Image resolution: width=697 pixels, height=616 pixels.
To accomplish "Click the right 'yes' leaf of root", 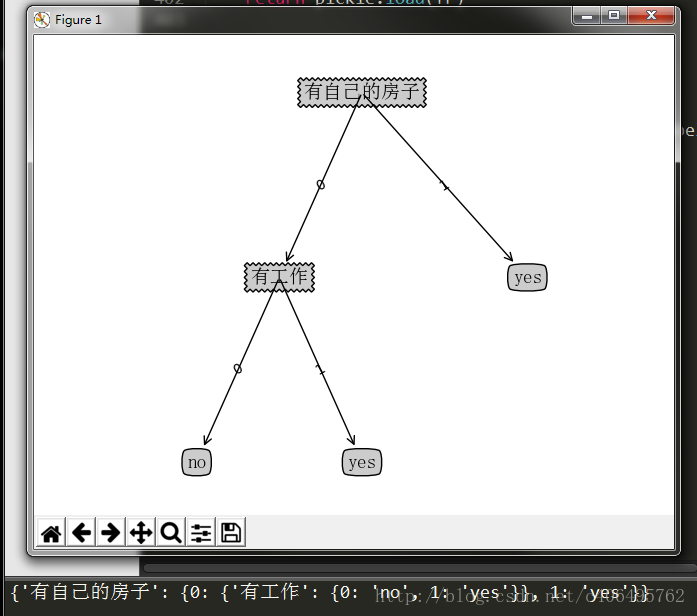I will pyautogui.click(x=527, y=277).
